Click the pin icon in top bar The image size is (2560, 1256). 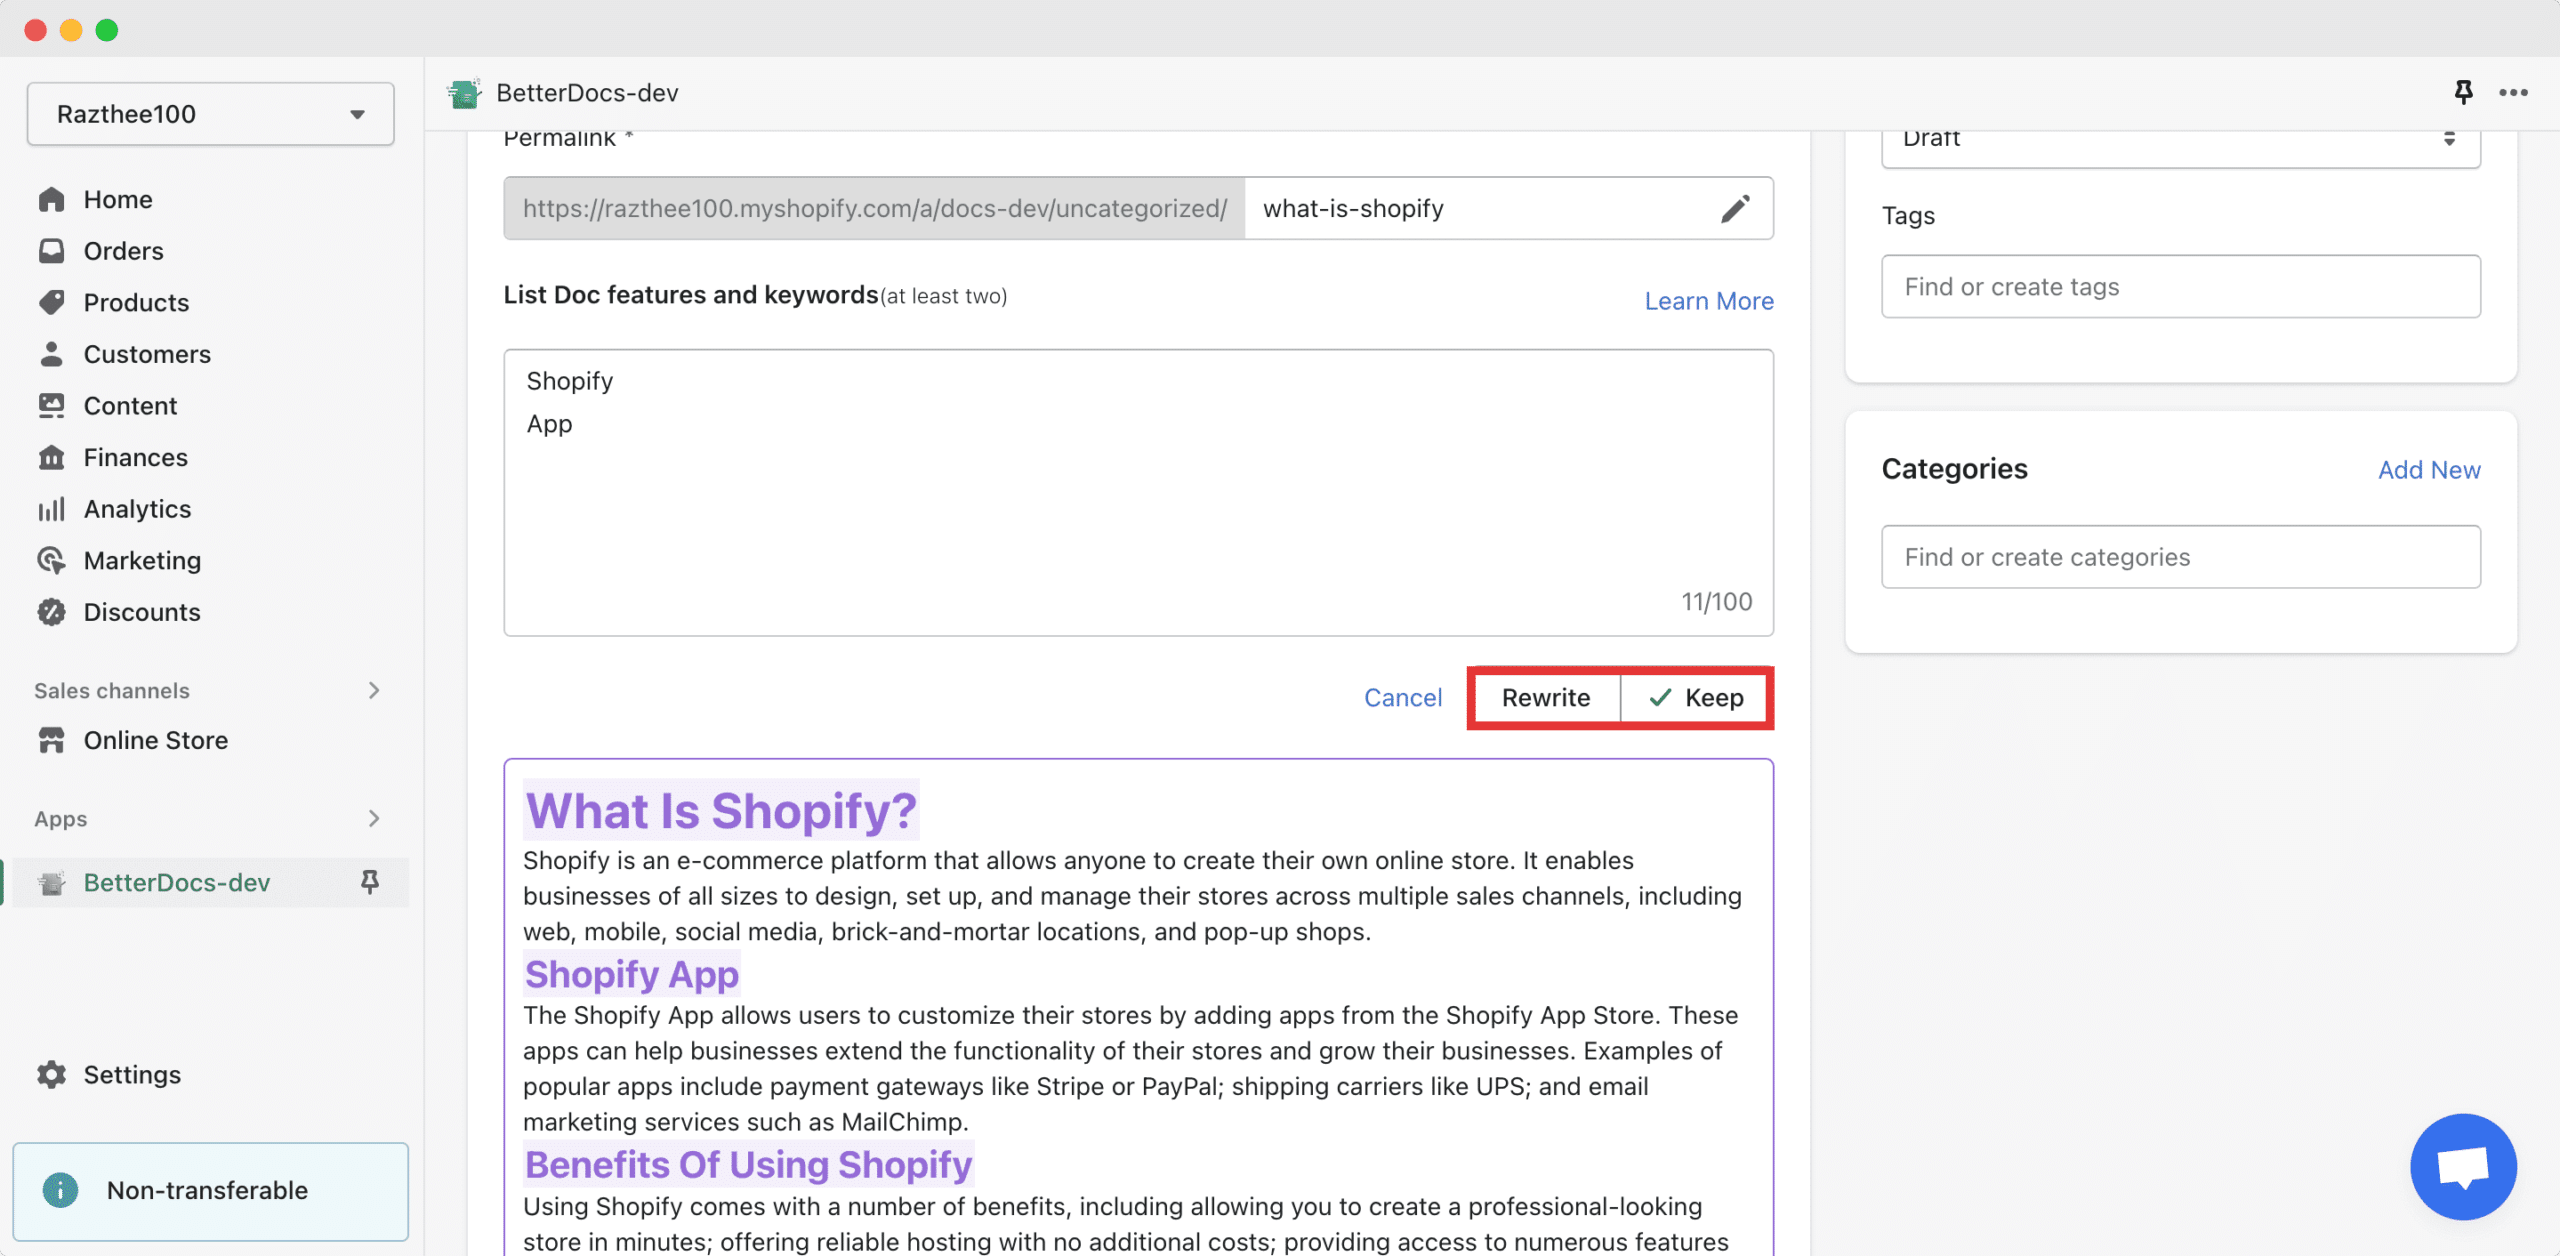pyautogui.click(x=2463, y=92)
